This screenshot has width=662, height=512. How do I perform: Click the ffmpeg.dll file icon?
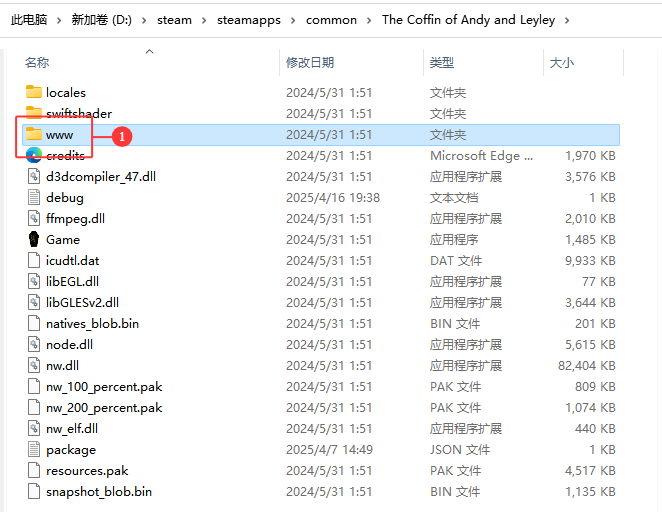click(34, 218)
